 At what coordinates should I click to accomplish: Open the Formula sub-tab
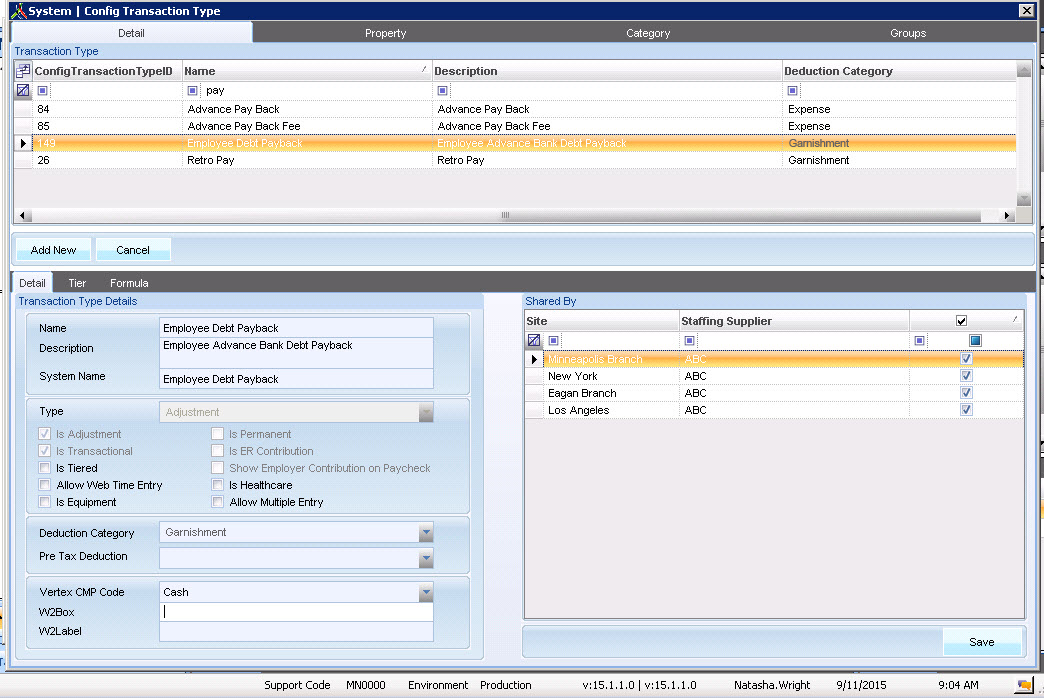pyautogui.click(x=129, y=283)
